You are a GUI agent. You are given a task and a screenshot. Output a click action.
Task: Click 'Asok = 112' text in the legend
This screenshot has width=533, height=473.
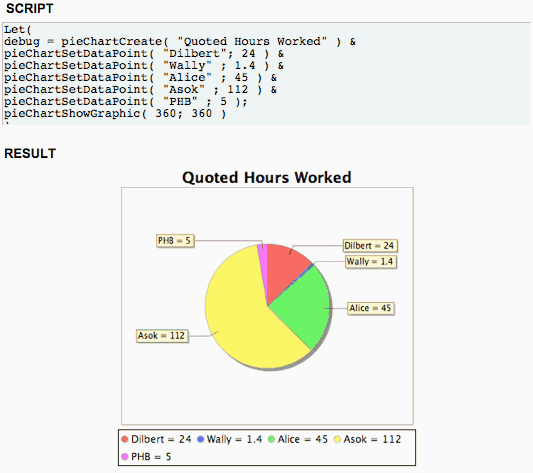[x=372, y=439]
